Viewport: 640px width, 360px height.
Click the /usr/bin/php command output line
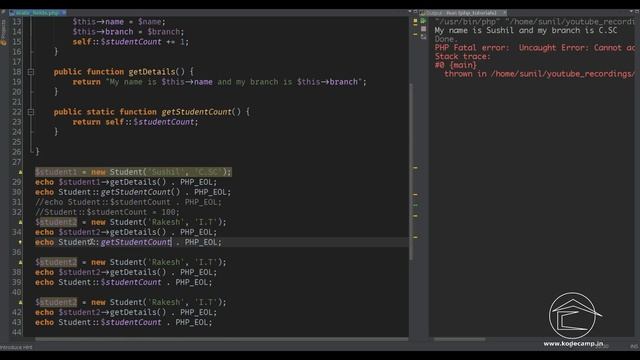pyautogui.click(x=535, y=22)
